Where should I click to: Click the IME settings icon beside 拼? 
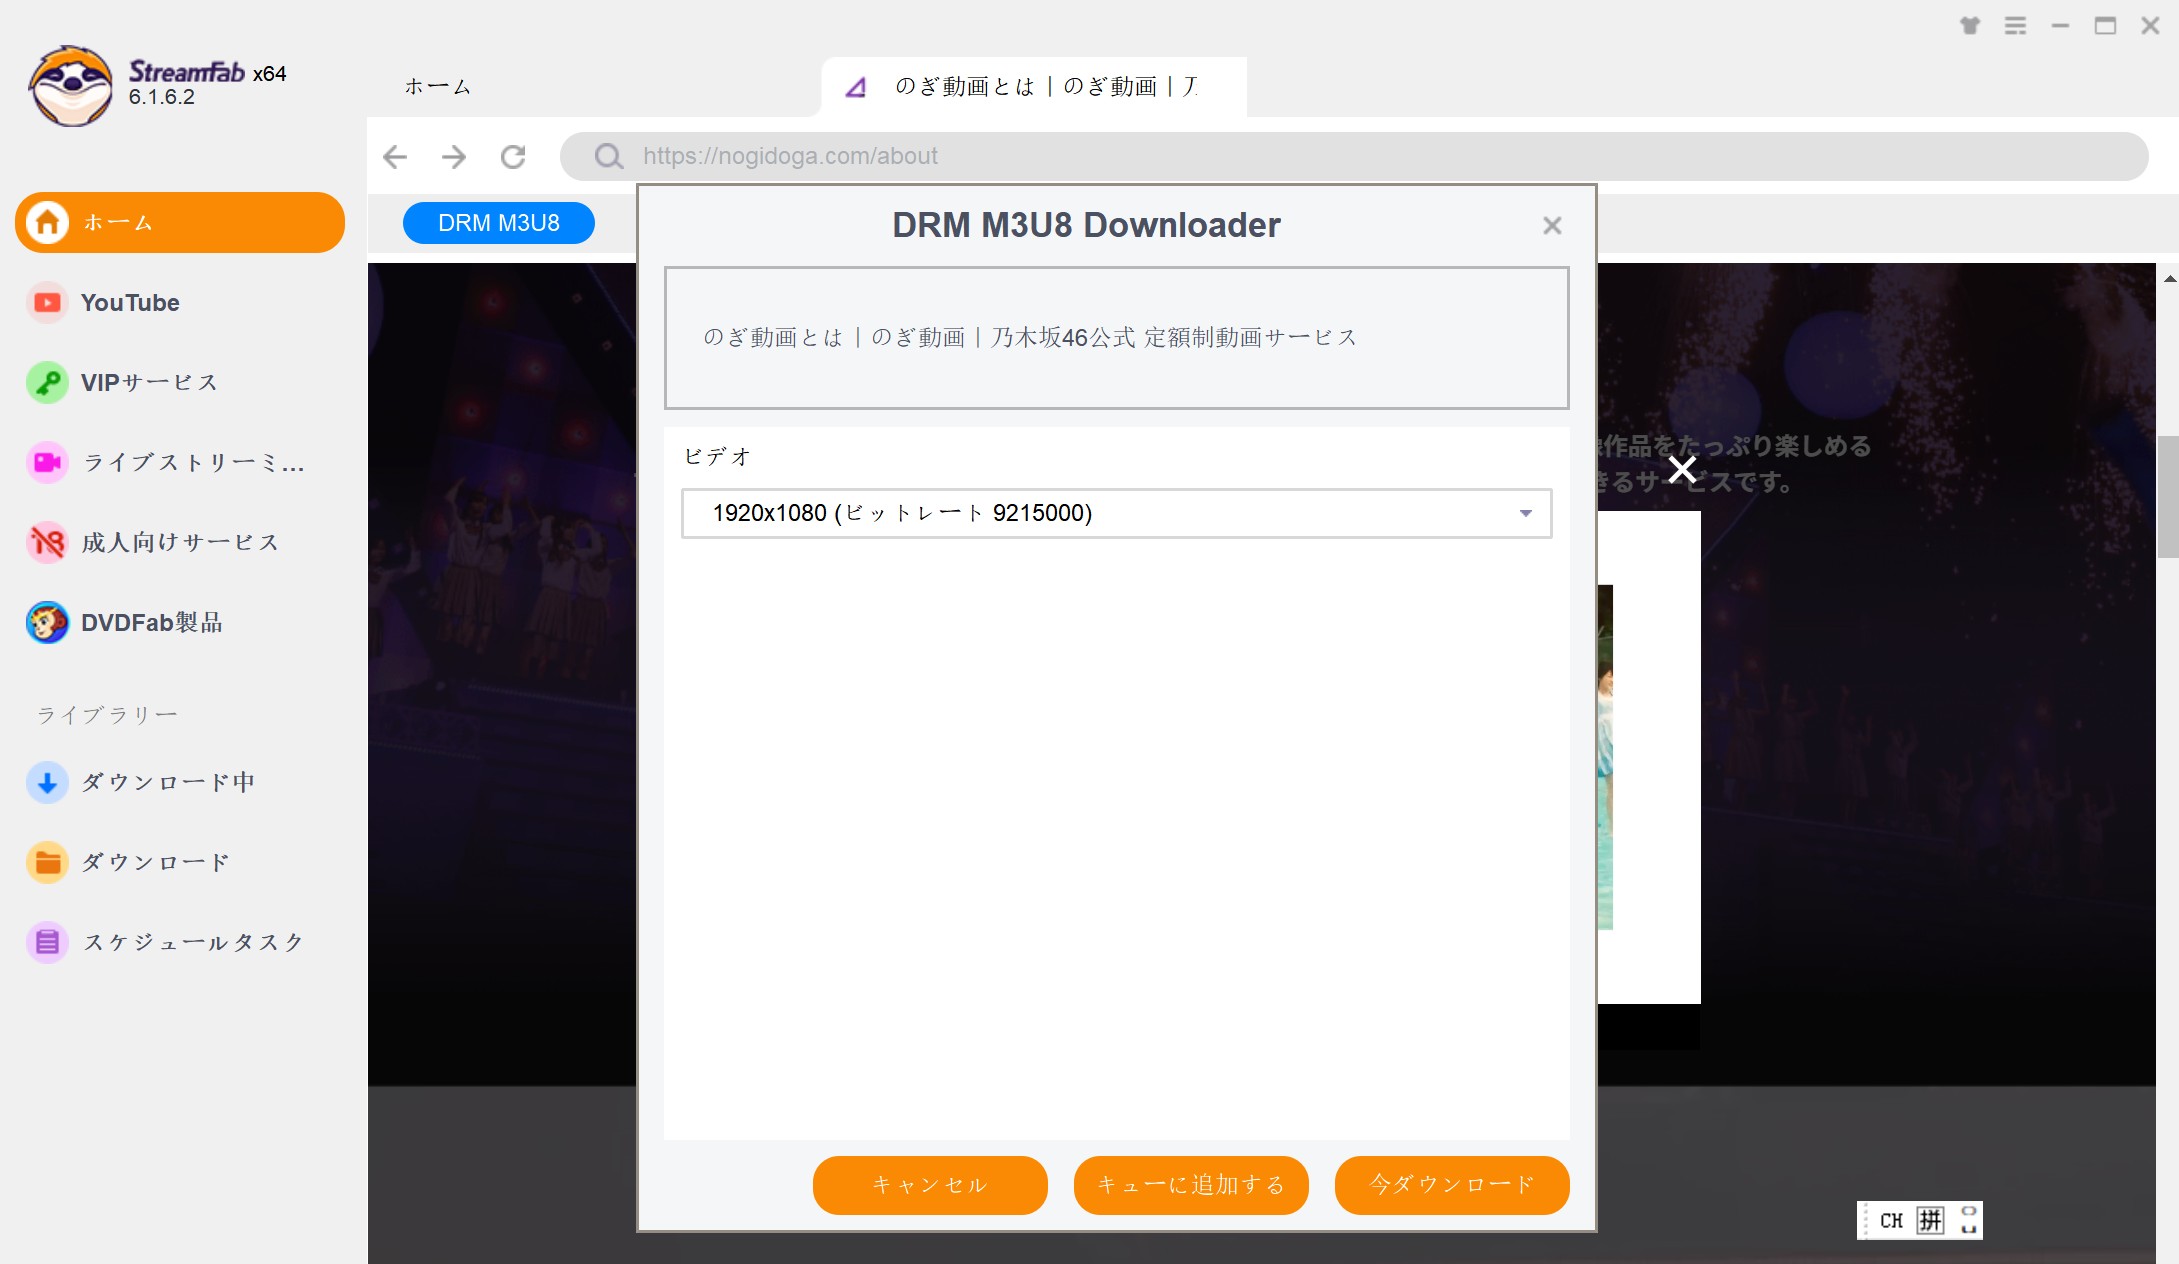1968,1220
